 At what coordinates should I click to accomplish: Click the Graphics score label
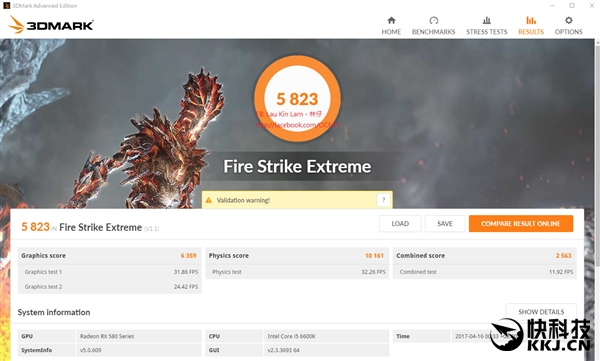click(43, 255)
